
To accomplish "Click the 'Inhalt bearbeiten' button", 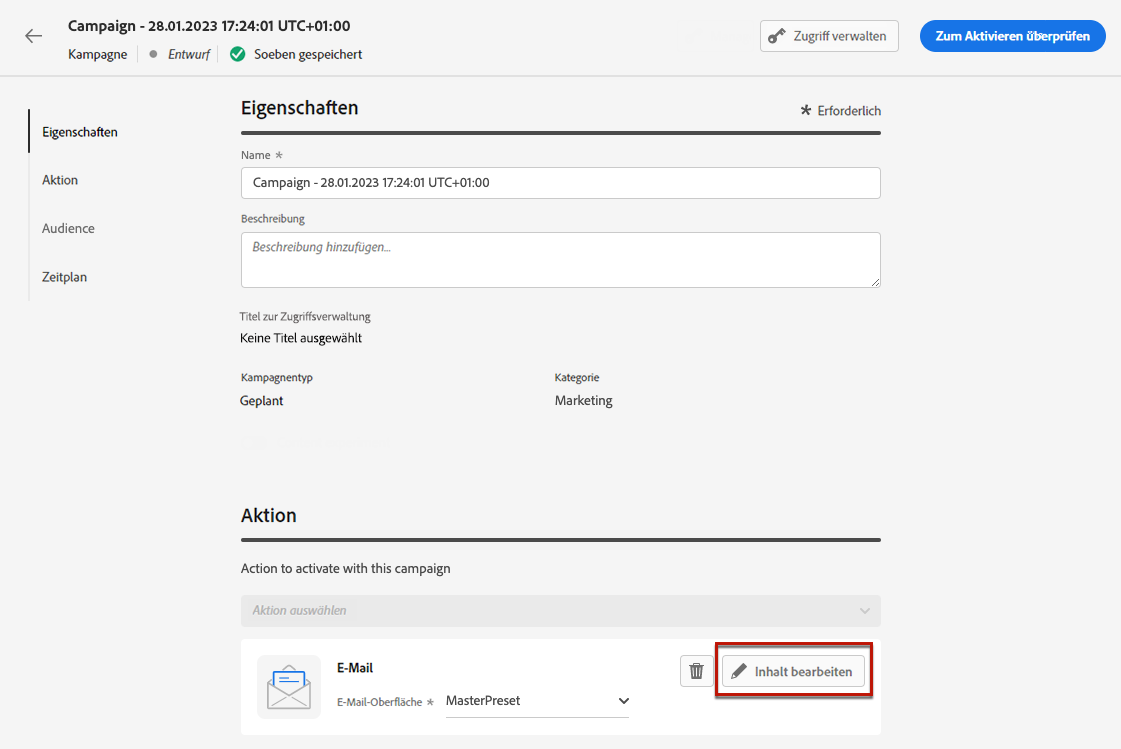I will [793, 672].
